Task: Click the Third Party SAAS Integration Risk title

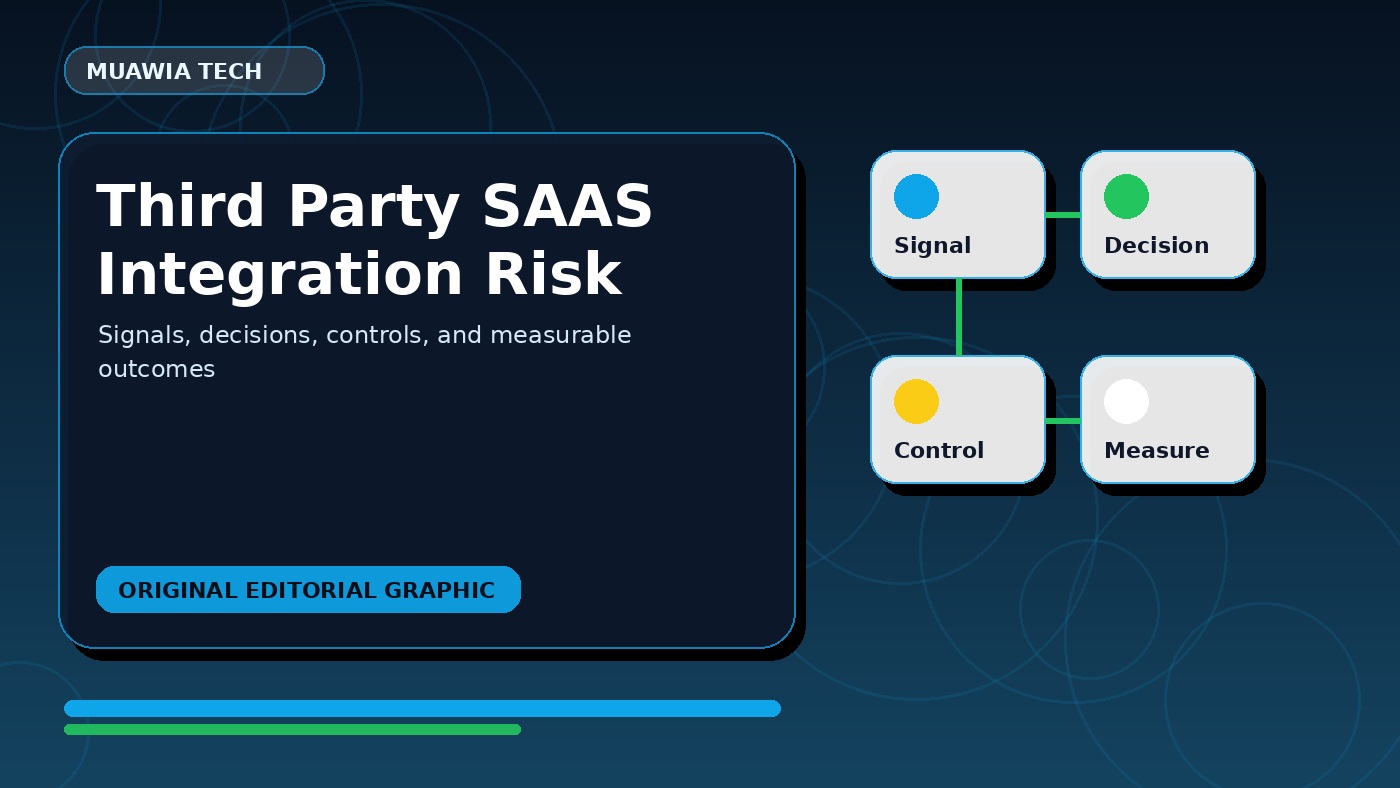Action: (x=375, y=241)
